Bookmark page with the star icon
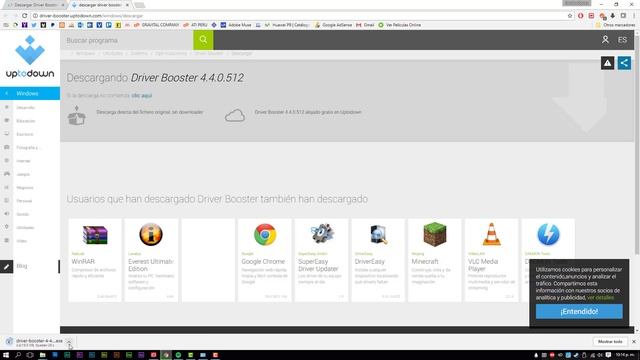Image resolution: width=640 pixels, height=360 pixels. tap(570, 16)
